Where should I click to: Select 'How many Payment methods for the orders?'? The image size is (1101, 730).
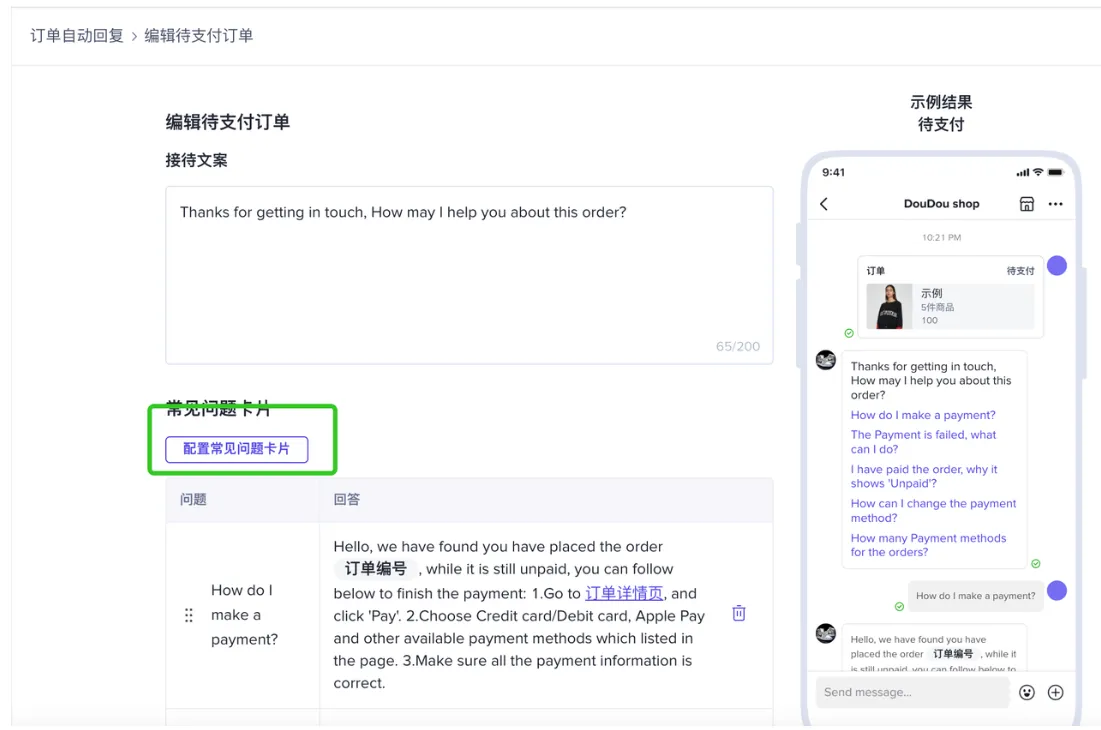point(928,545)
